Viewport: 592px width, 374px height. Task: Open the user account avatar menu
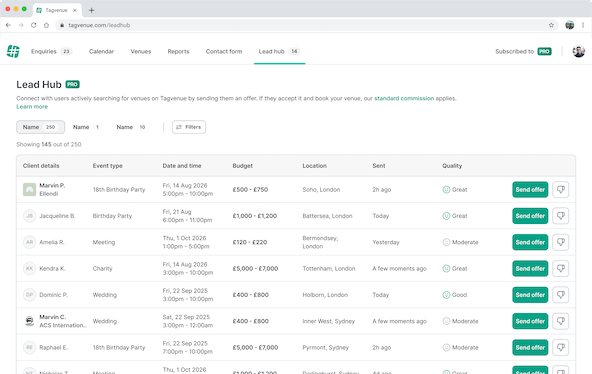click(578, 51)
